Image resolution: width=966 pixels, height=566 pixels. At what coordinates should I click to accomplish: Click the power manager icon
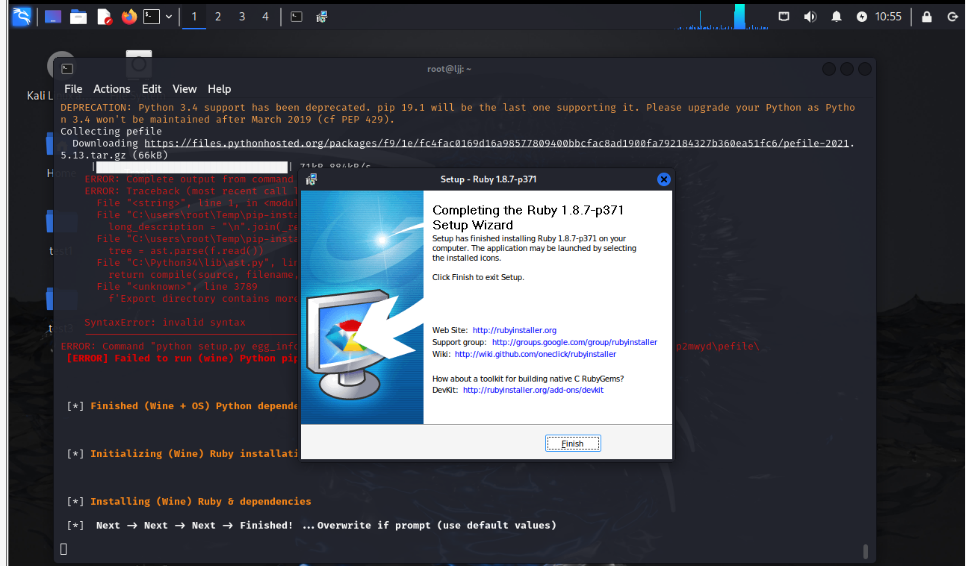(x=862, y=16)
